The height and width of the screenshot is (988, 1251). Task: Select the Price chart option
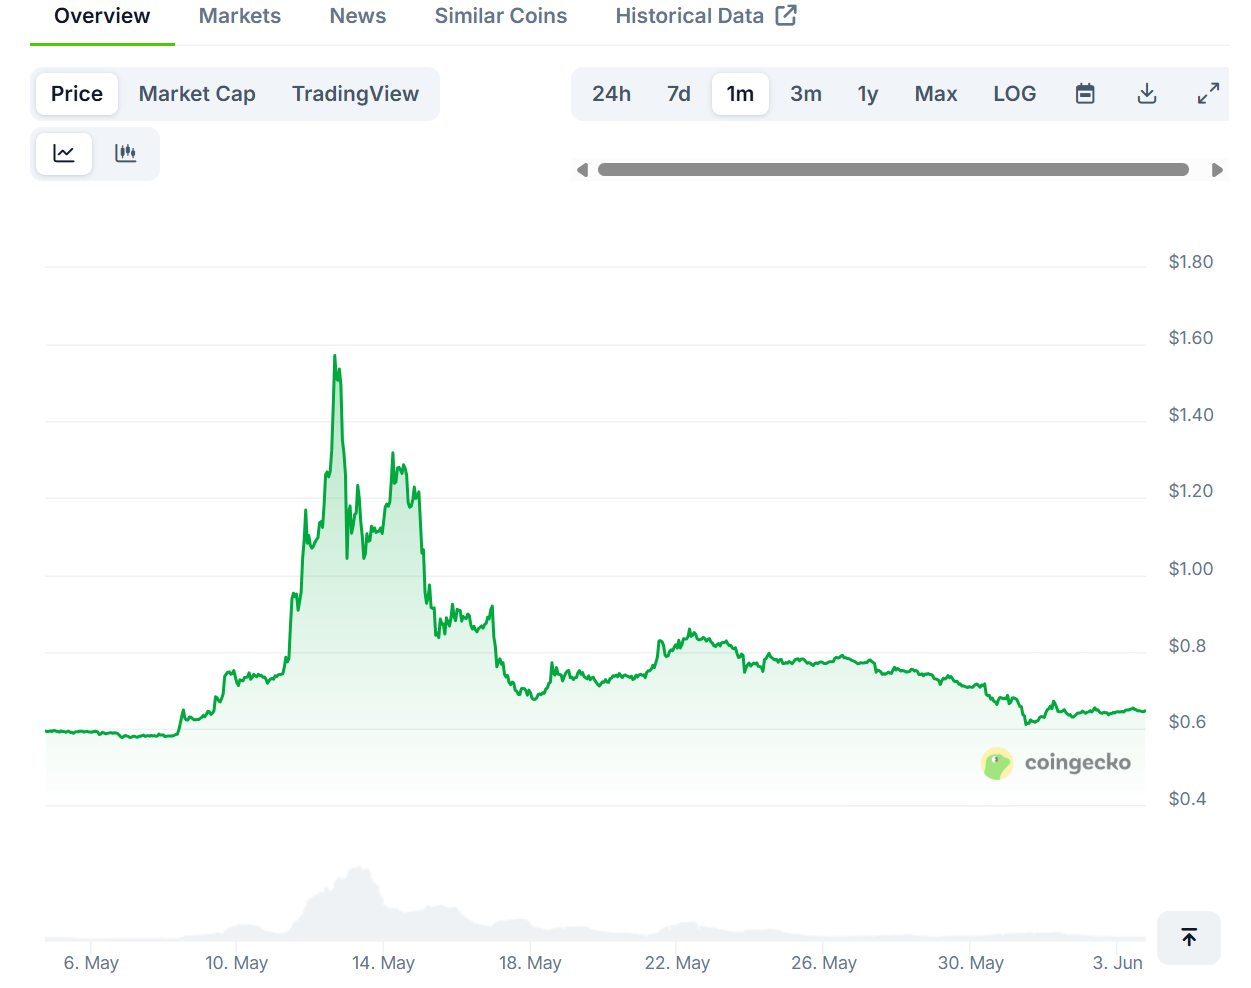77,94
